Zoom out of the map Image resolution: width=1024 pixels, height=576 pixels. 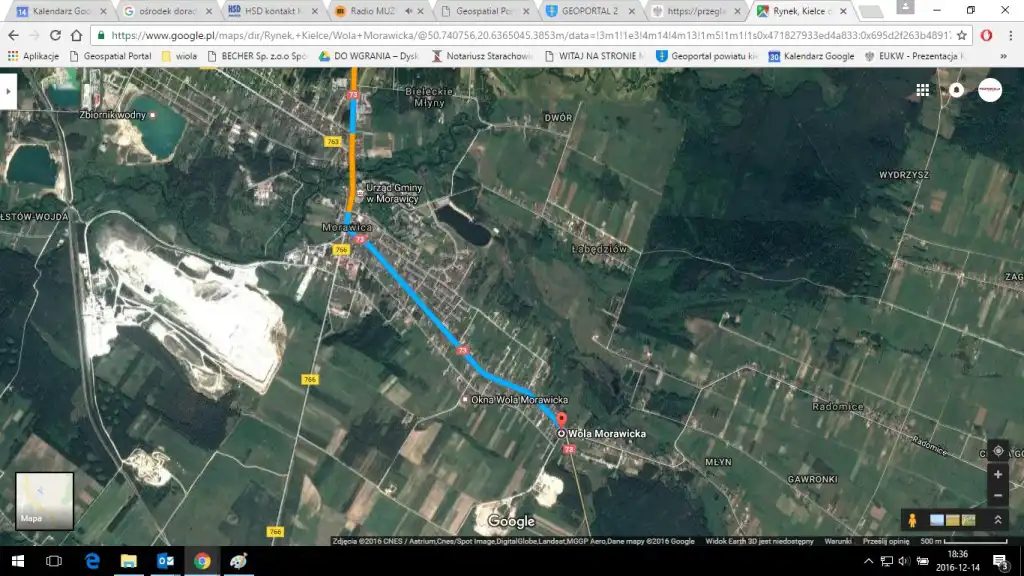pyautogui.click(x=998, y=496)
